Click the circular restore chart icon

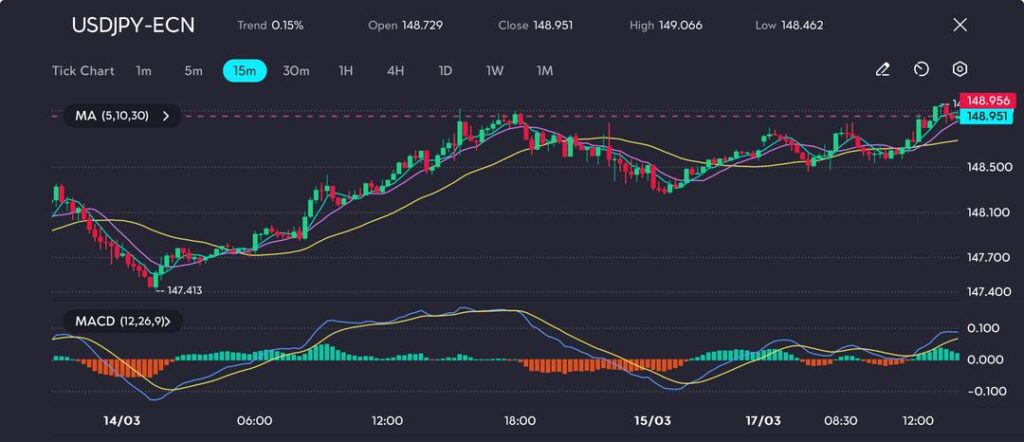(x=921, y=70)
